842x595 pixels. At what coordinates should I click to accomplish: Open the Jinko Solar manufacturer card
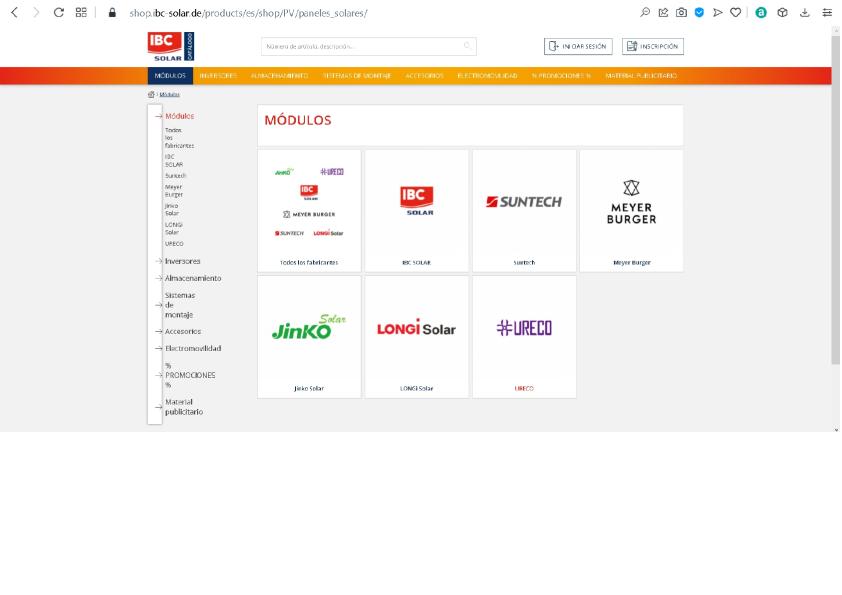(x=309, y=337)
